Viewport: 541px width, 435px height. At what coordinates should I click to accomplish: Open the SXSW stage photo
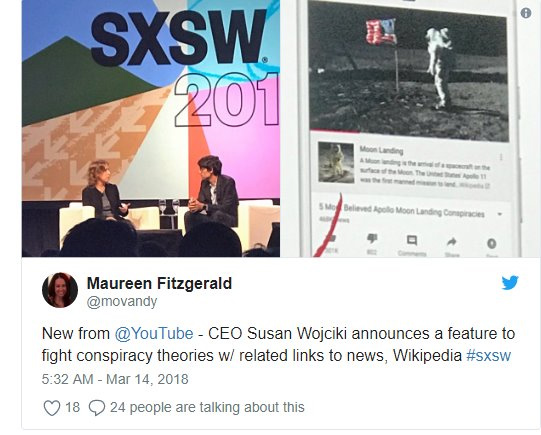pos(151,128)
